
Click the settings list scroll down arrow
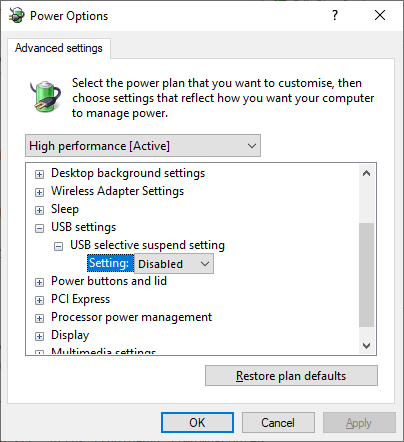[x=367, y=346]
